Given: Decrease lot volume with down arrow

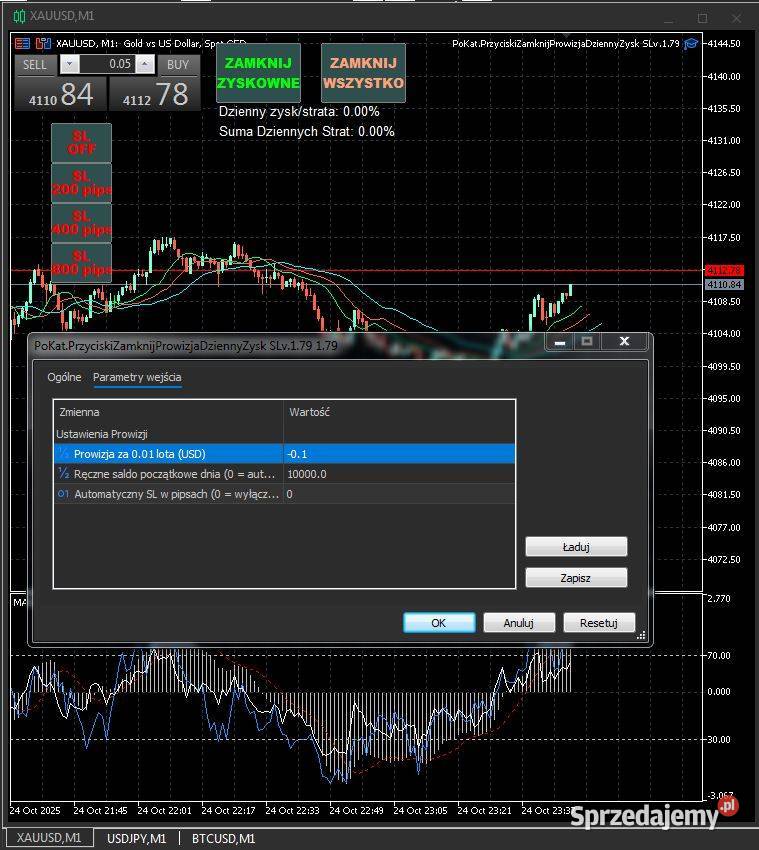Looking at the screenshot, I should click(x=69, y=64).
